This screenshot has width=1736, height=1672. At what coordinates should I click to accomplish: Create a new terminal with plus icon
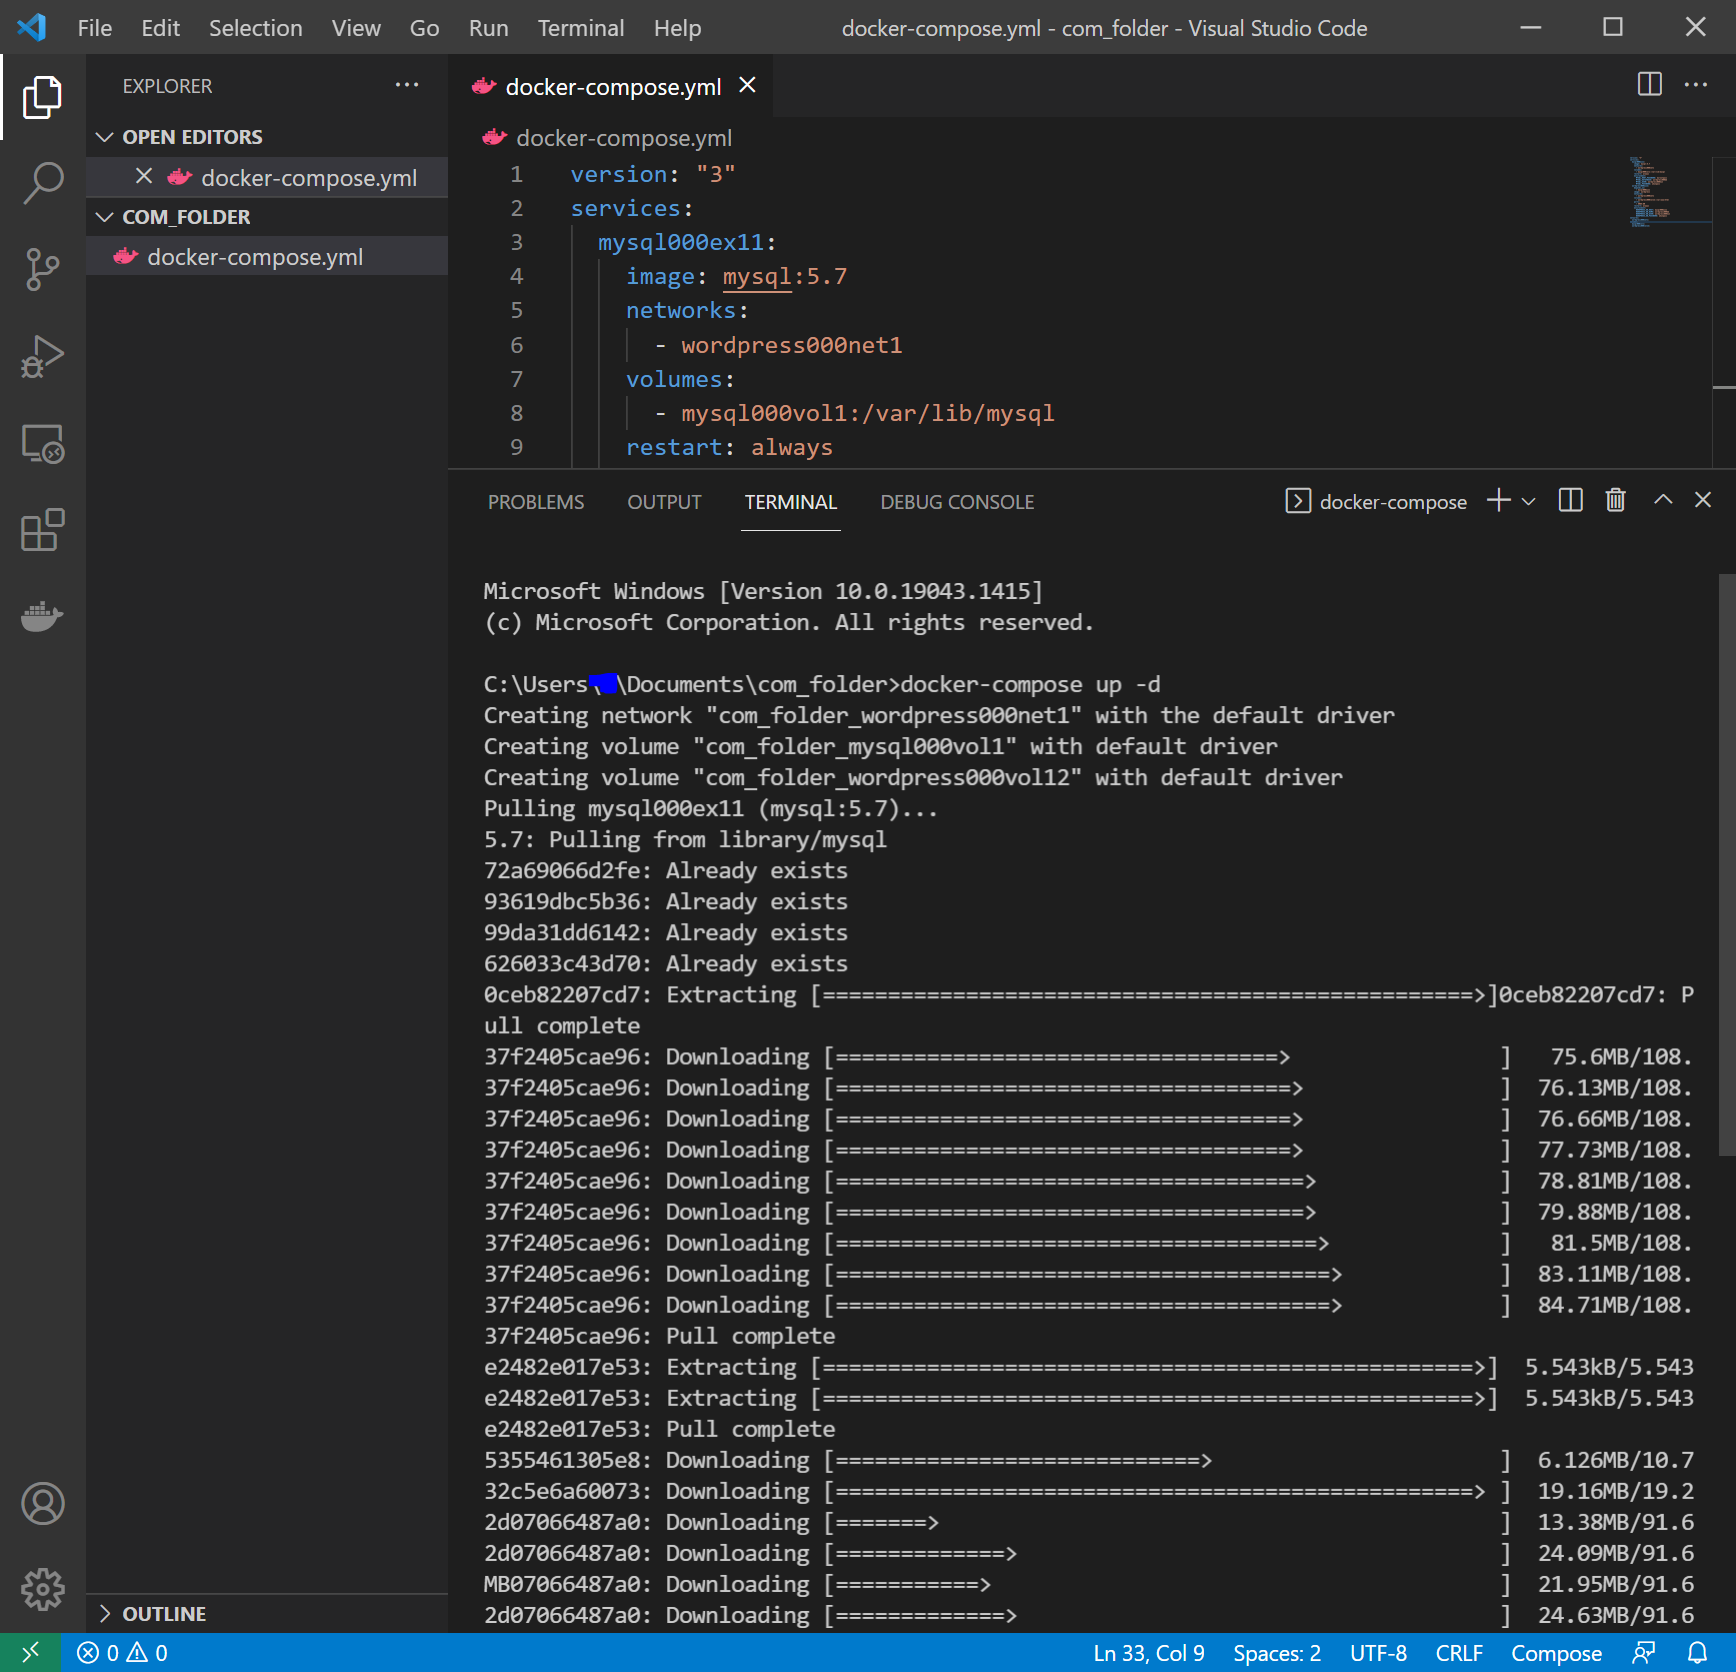(1497, 500)
